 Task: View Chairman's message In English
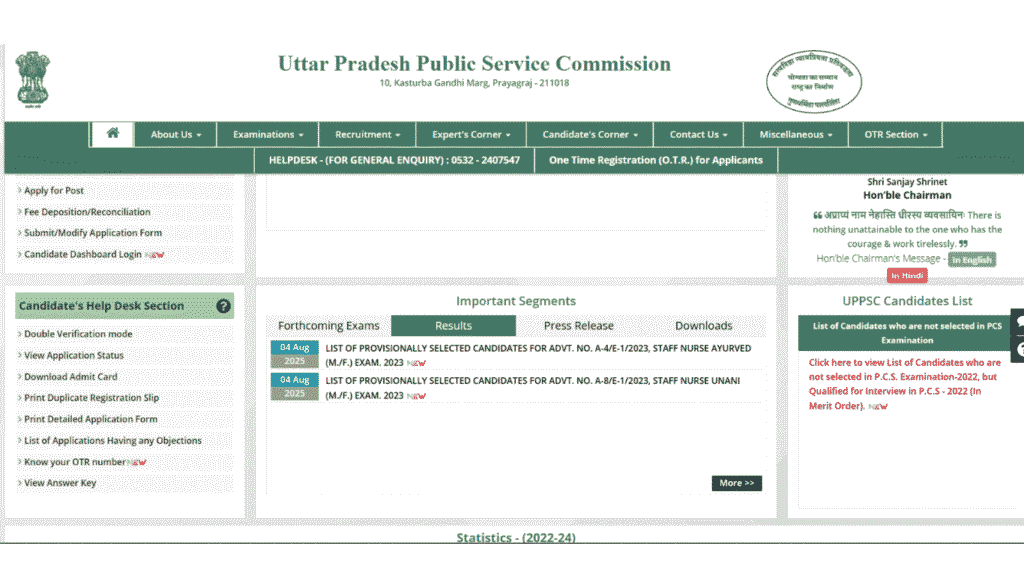[x=972, y=259]
